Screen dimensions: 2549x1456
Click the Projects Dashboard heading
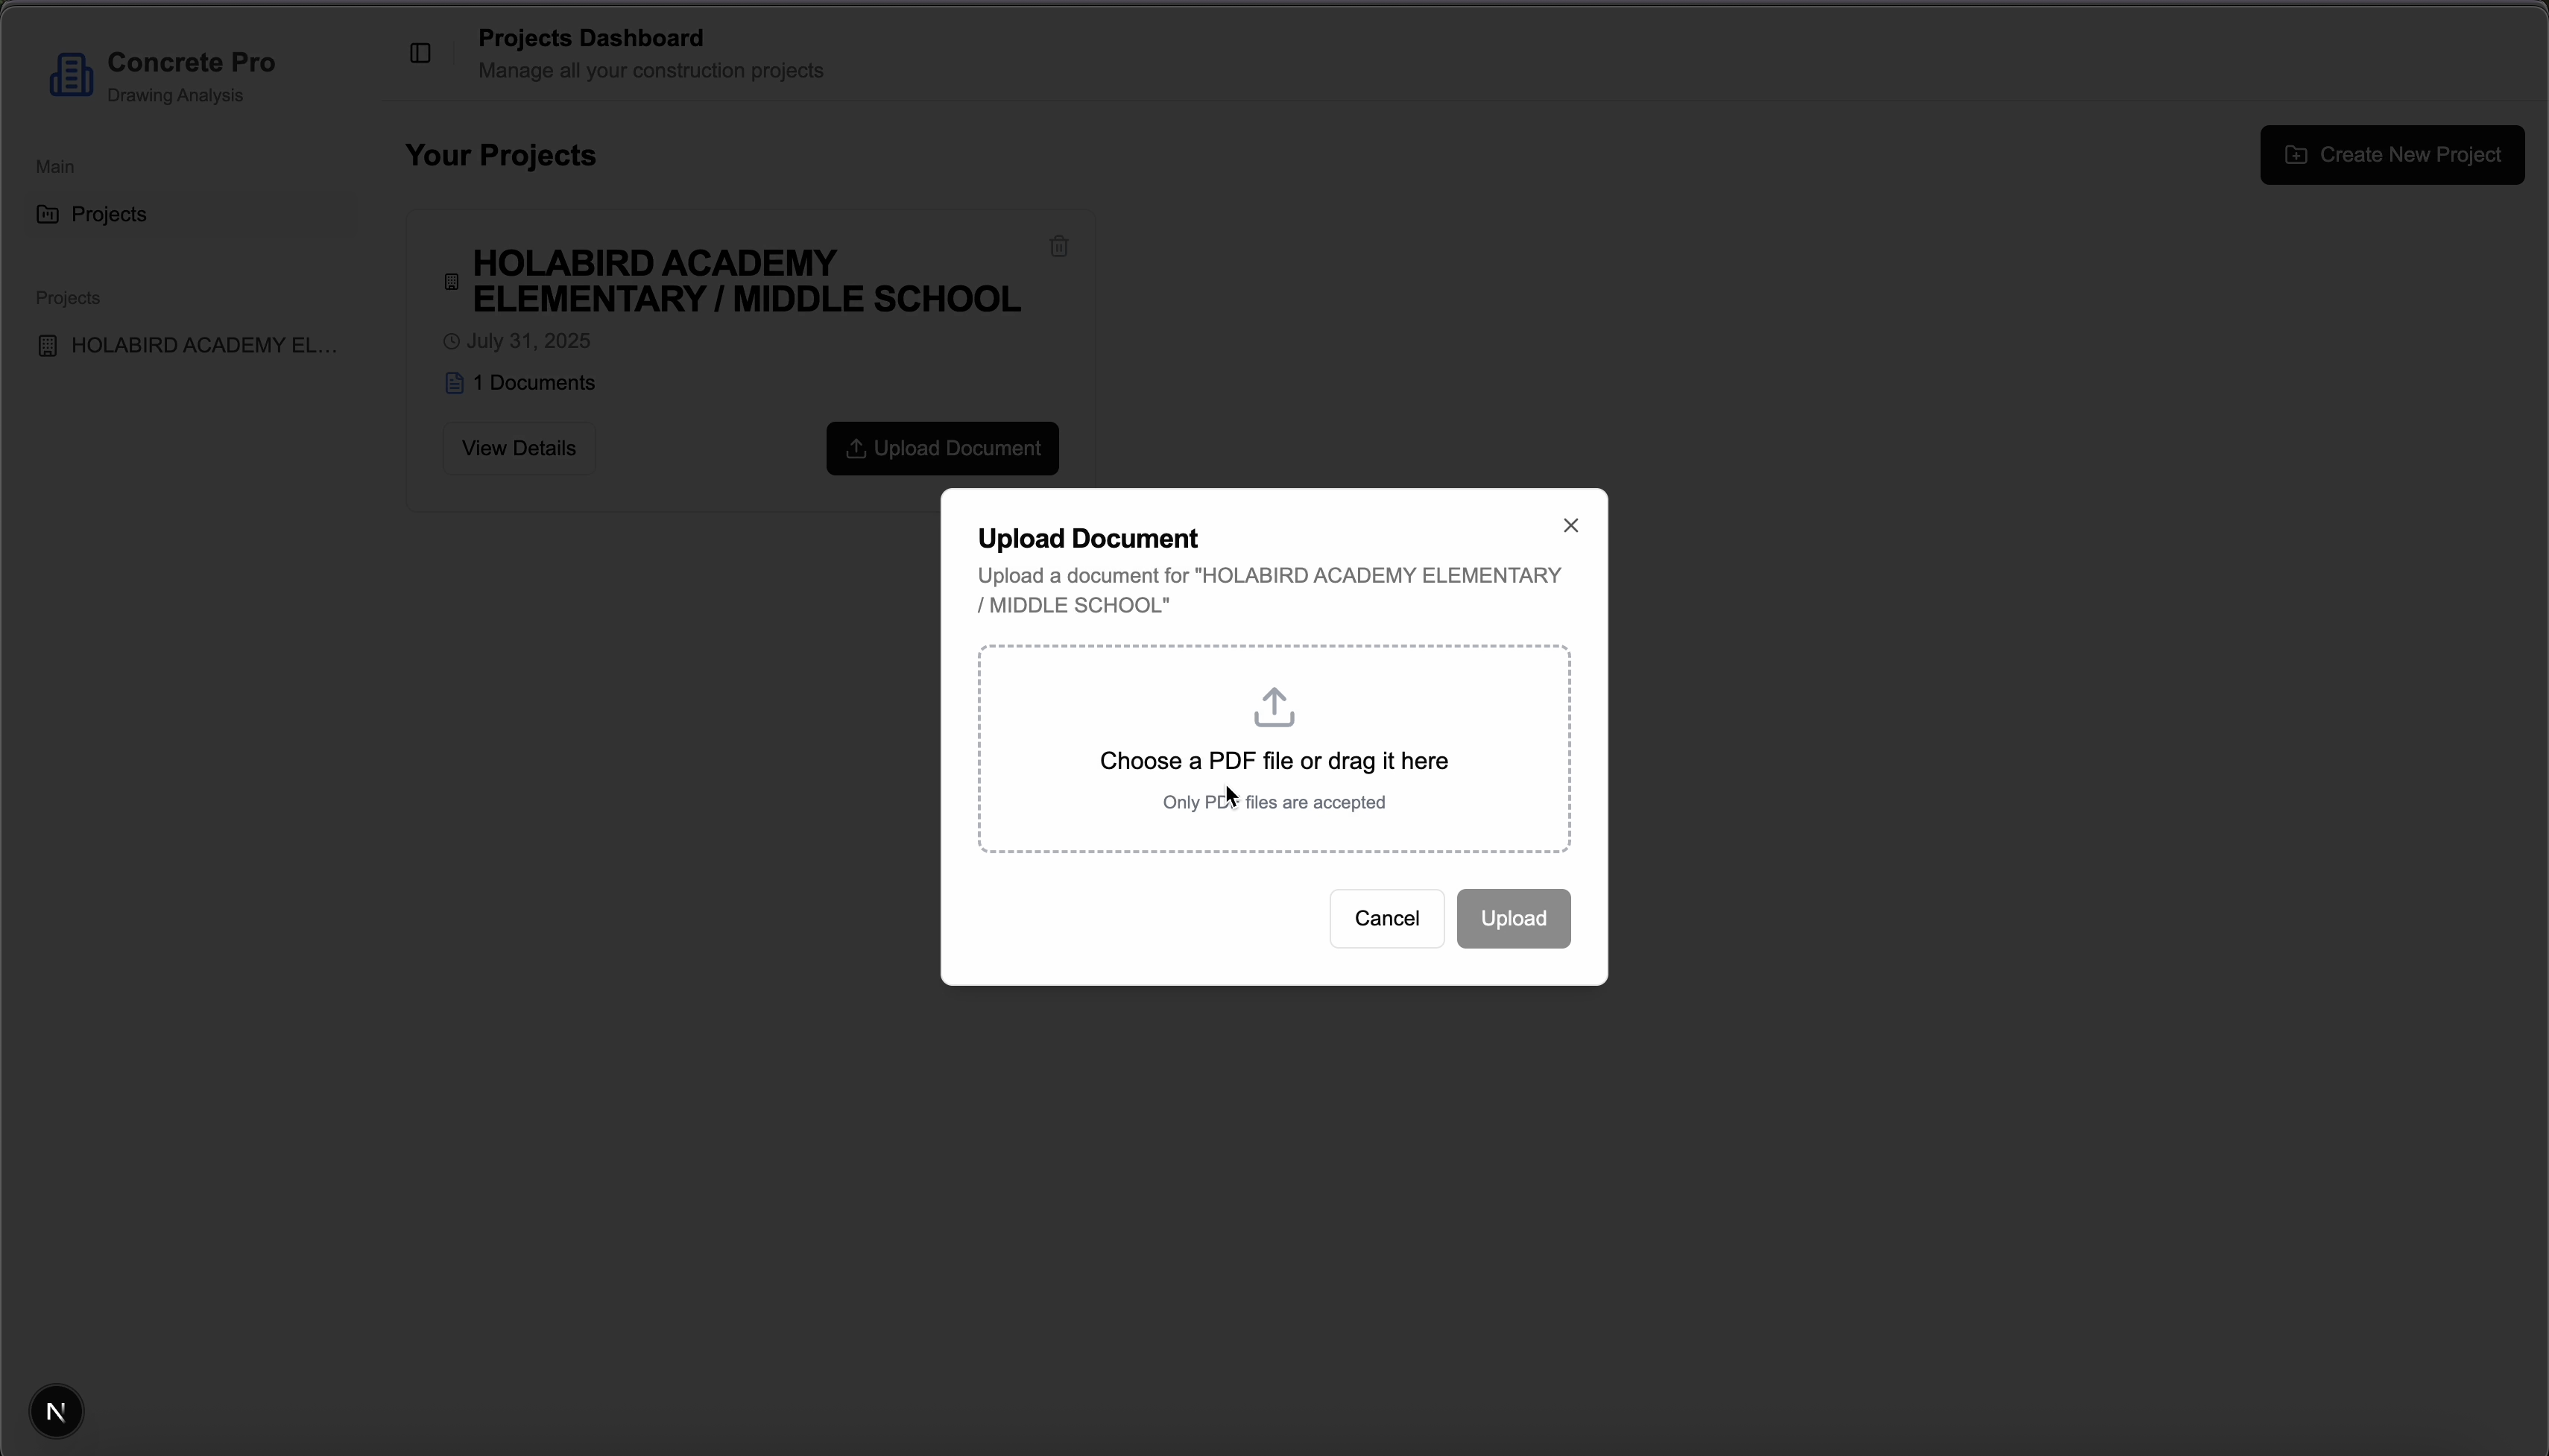coord(590,38)
